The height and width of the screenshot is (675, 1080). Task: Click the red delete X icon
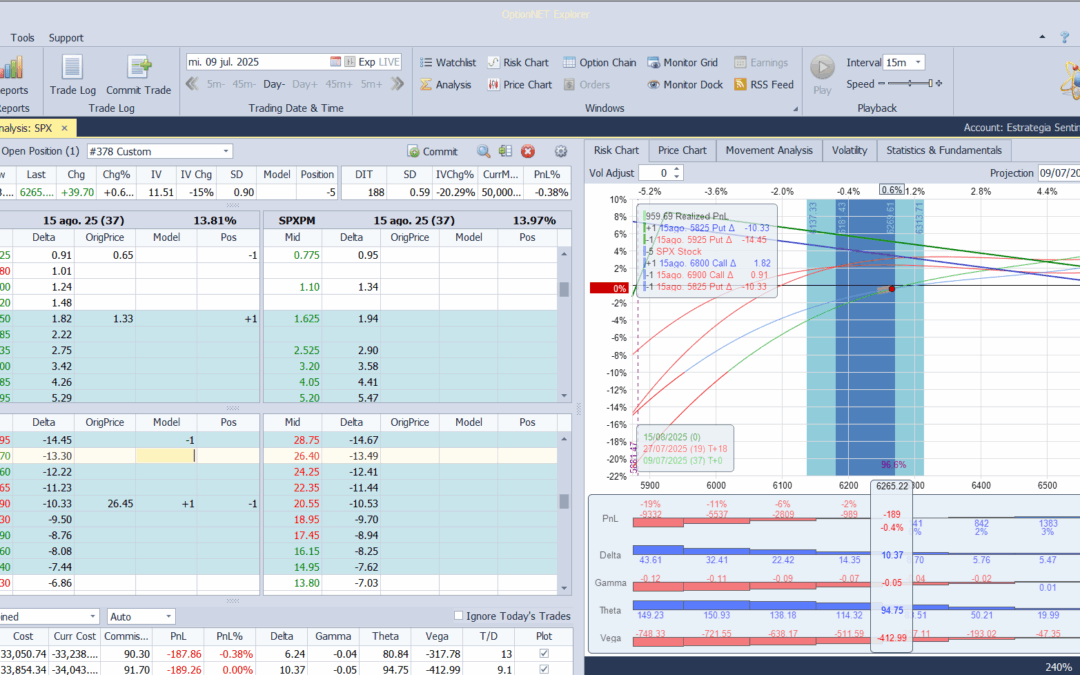coord(528,152)
